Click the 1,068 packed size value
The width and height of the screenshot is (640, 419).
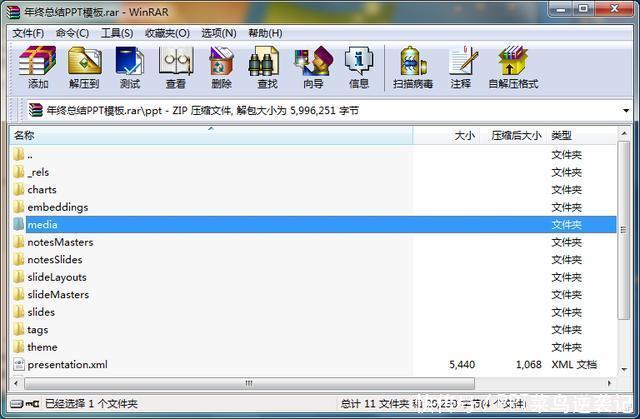coord(529,364)
